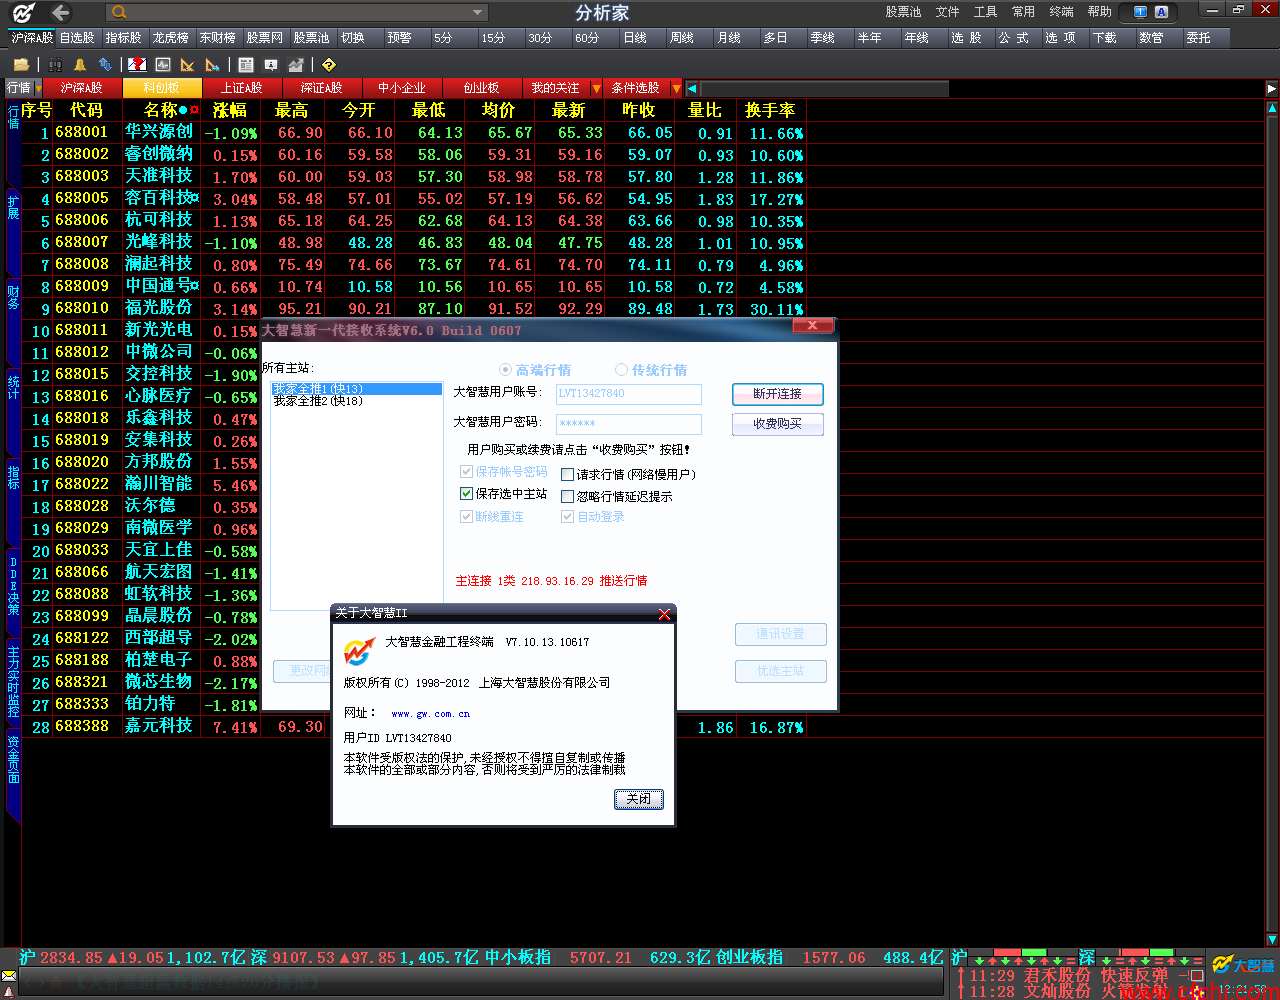
Task: Enable 请求行情(网络慢用户) checkbox
Action: coord(567,475)
